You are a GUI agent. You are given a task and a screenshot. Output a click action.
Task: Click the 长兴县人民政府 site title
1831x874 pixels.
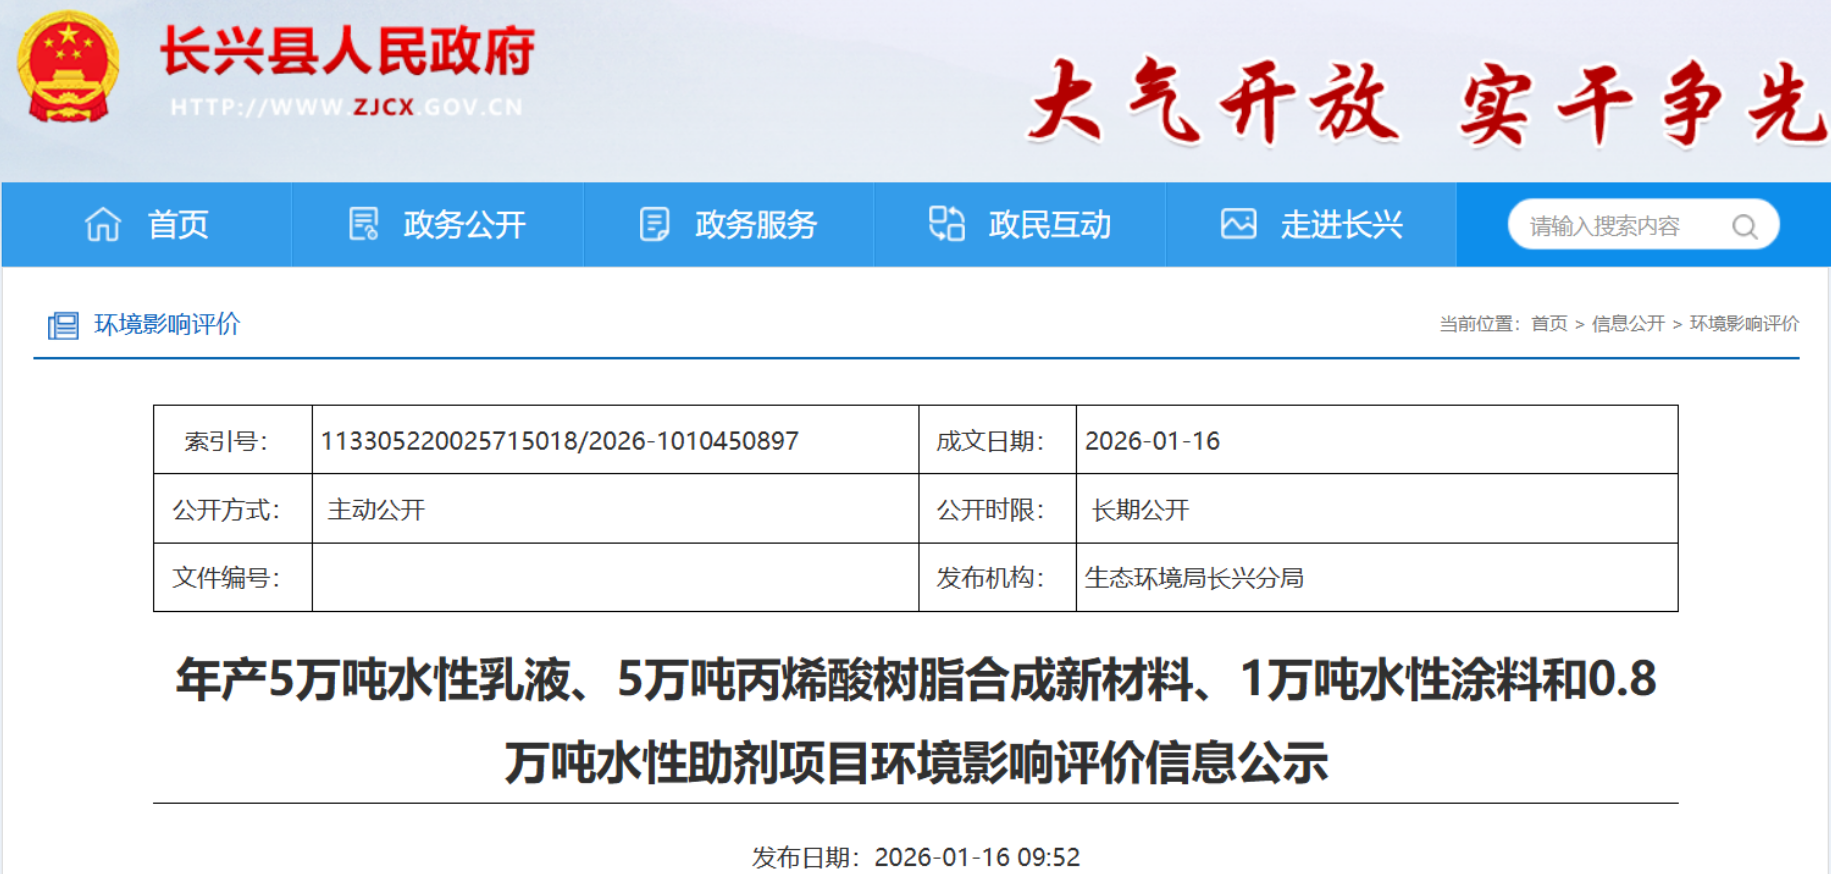click(347, 51)
